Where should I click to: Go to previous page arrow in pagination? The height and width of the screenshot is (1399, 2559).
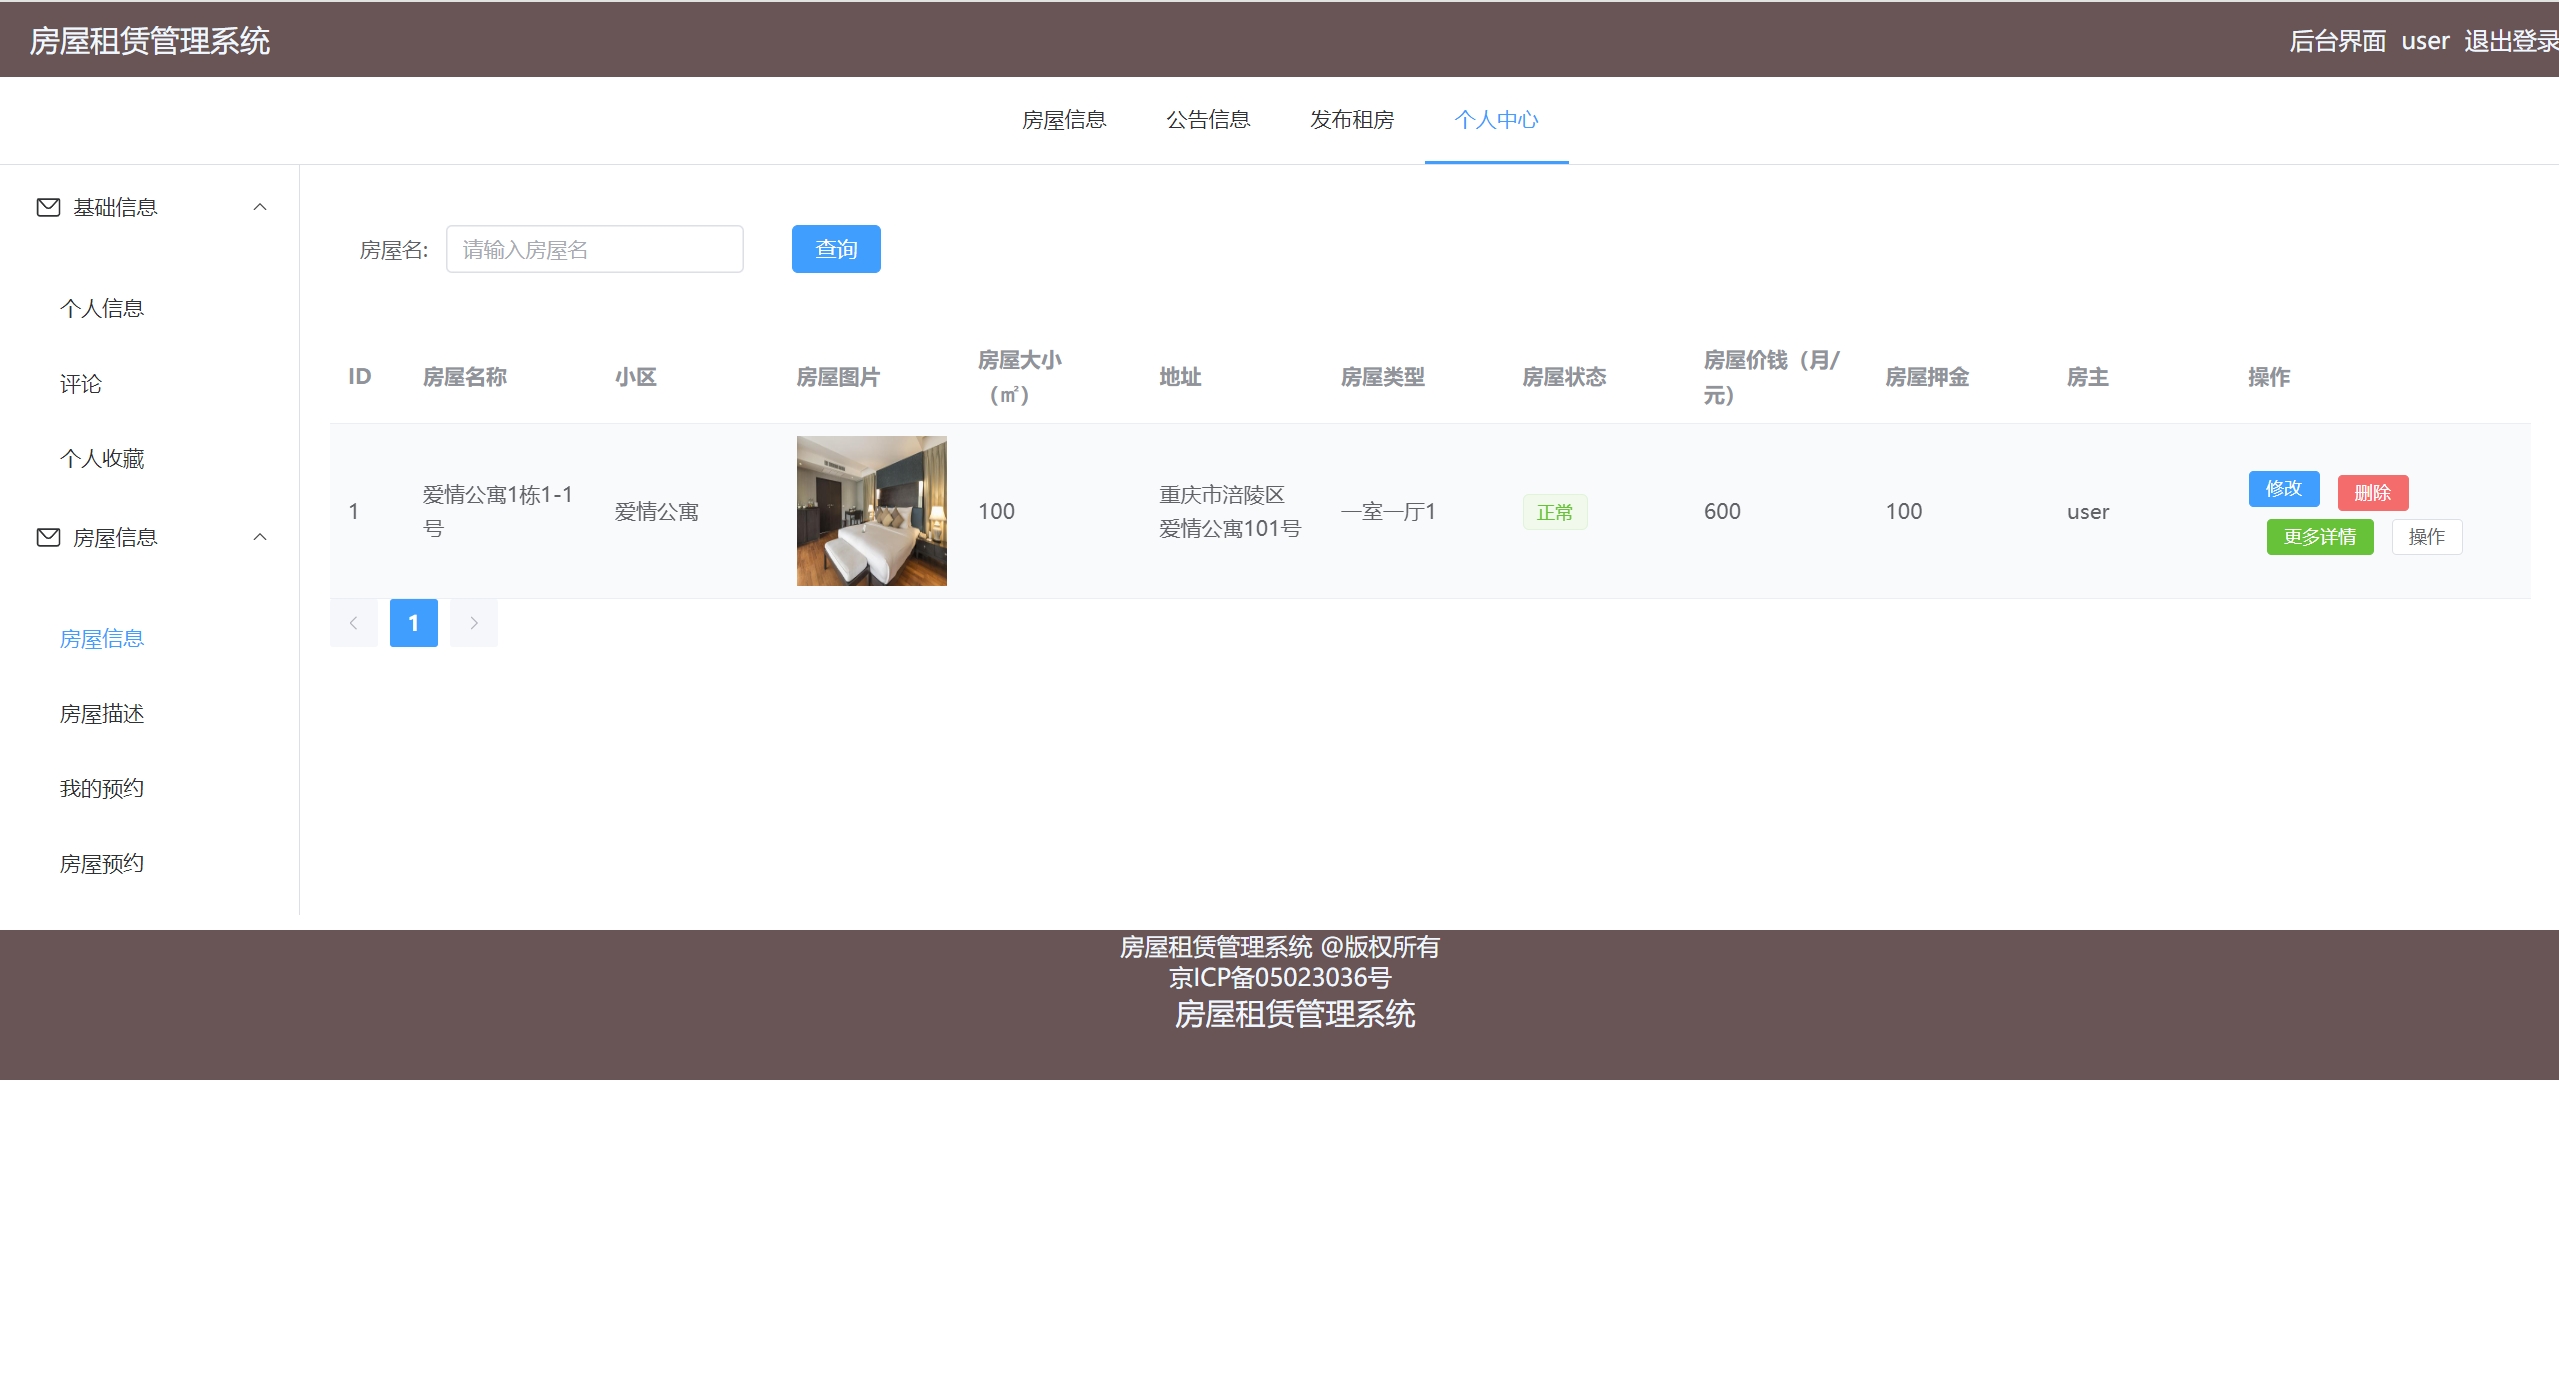click(x=353, y=623)
